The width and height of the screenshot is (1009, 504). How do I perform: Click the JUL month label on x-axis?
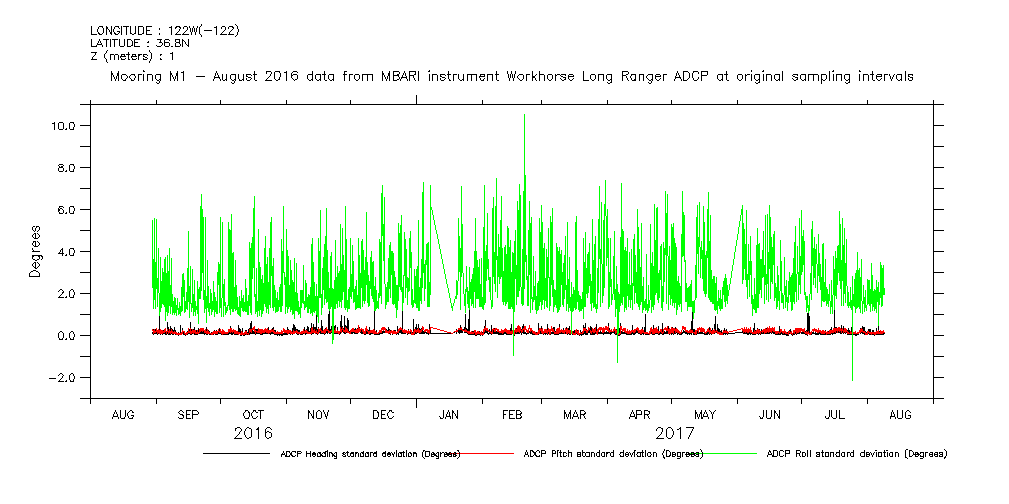click(835, 415)
